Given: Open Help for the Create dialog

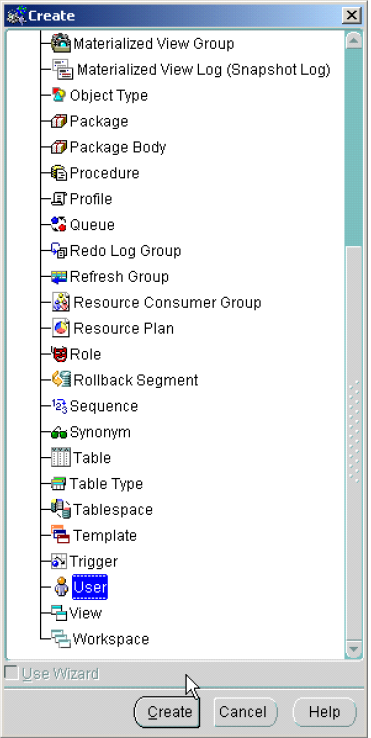Looking at the screenshot, I should click(x=325, y=712).
